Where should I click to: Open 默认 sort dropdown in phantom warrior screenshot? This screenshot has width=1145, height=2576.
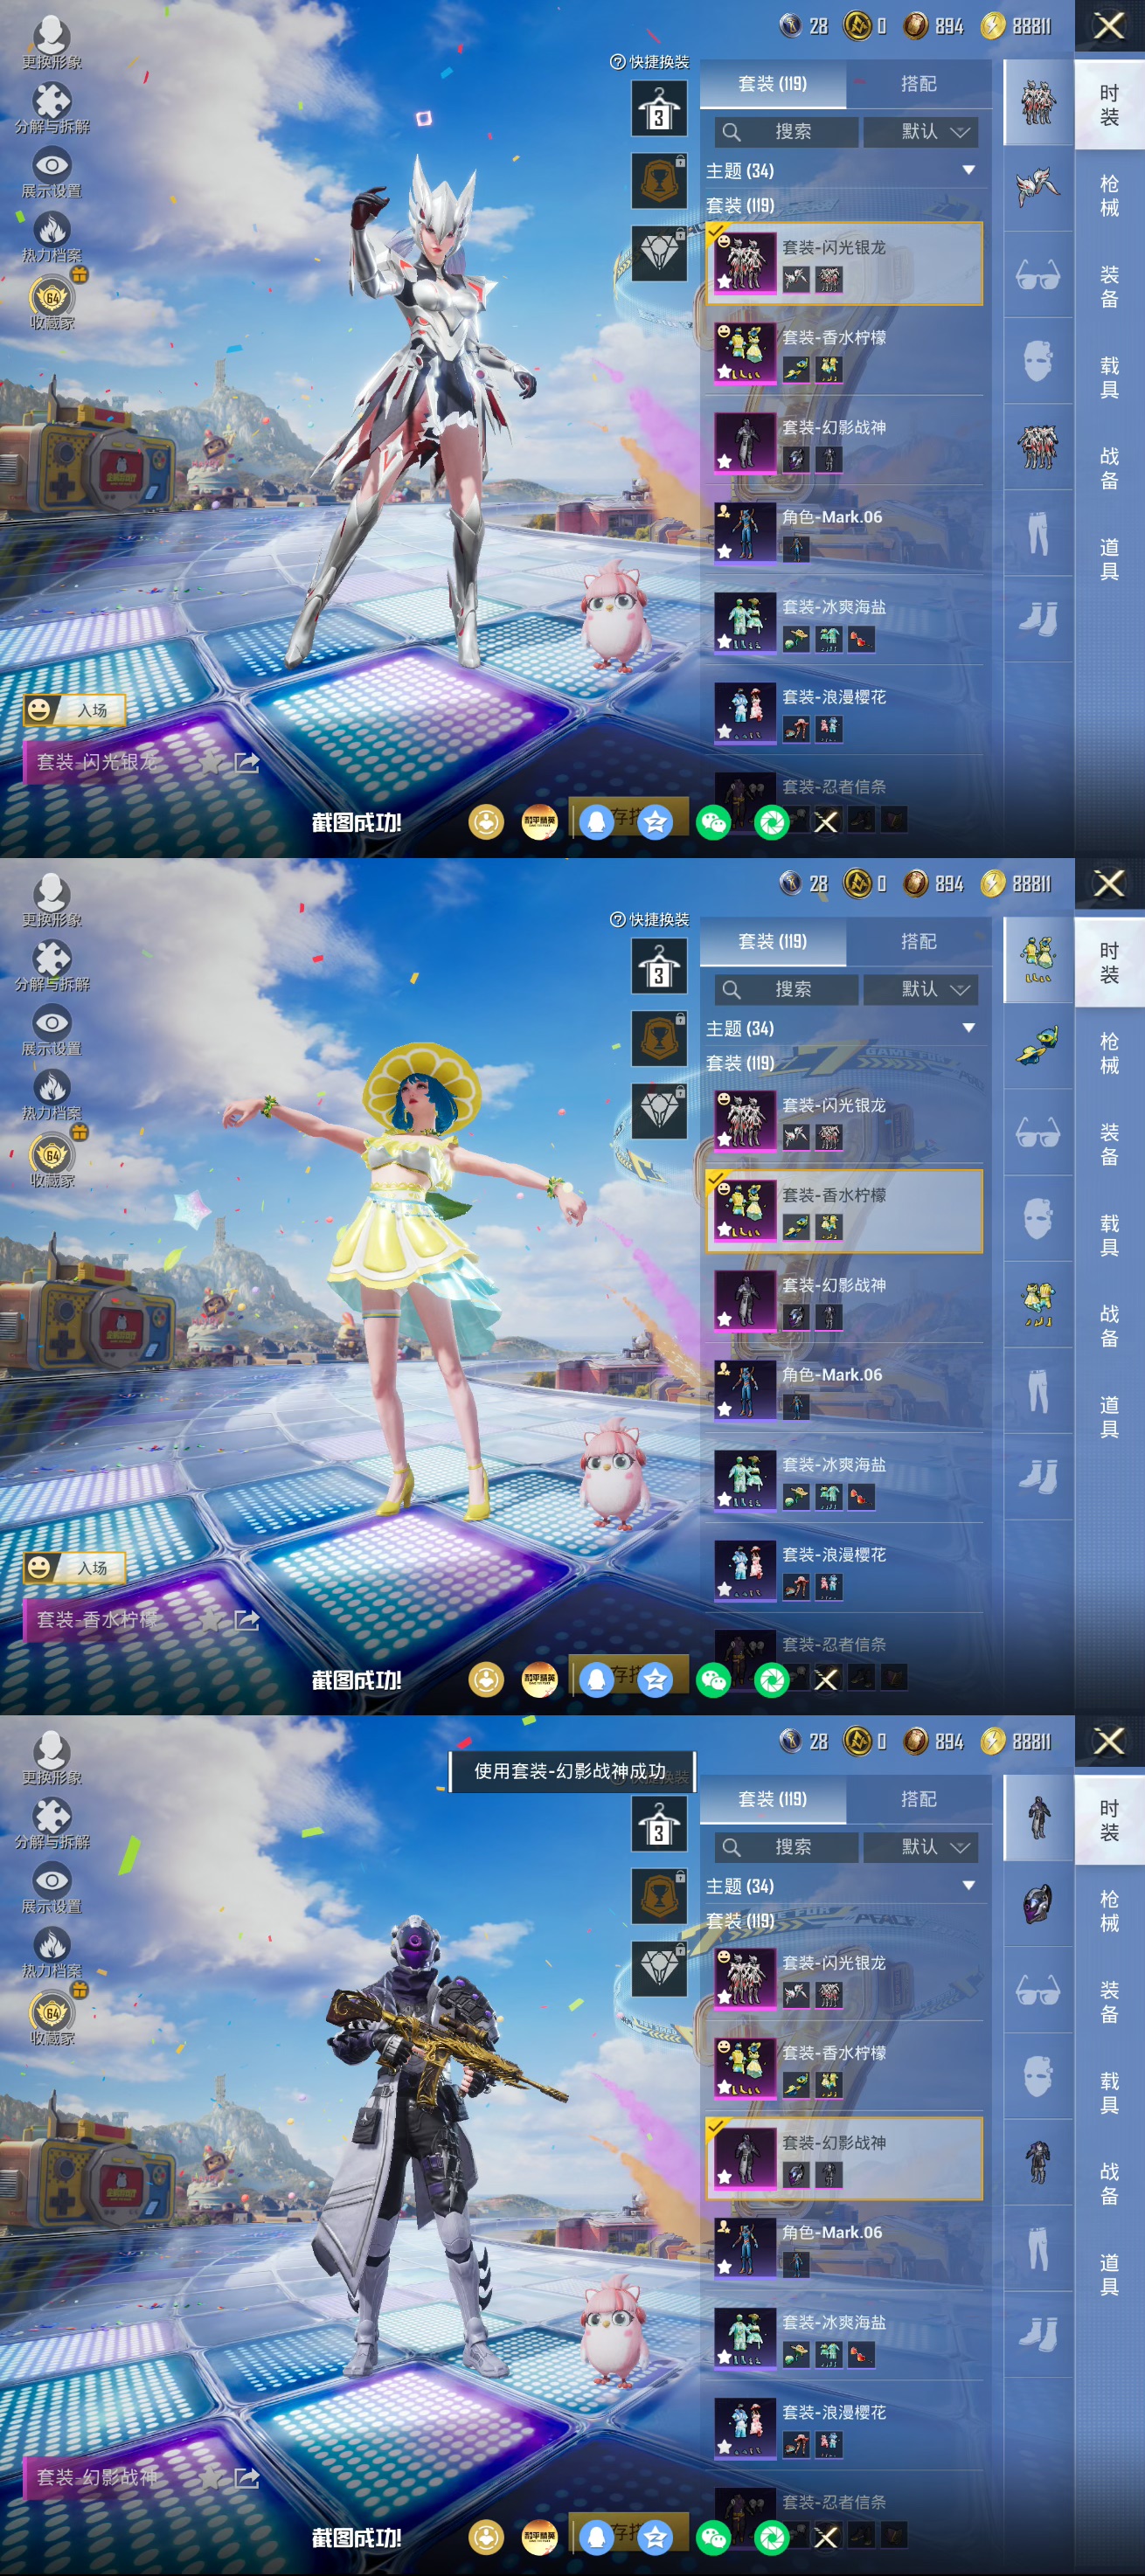tap(921, 1847)
